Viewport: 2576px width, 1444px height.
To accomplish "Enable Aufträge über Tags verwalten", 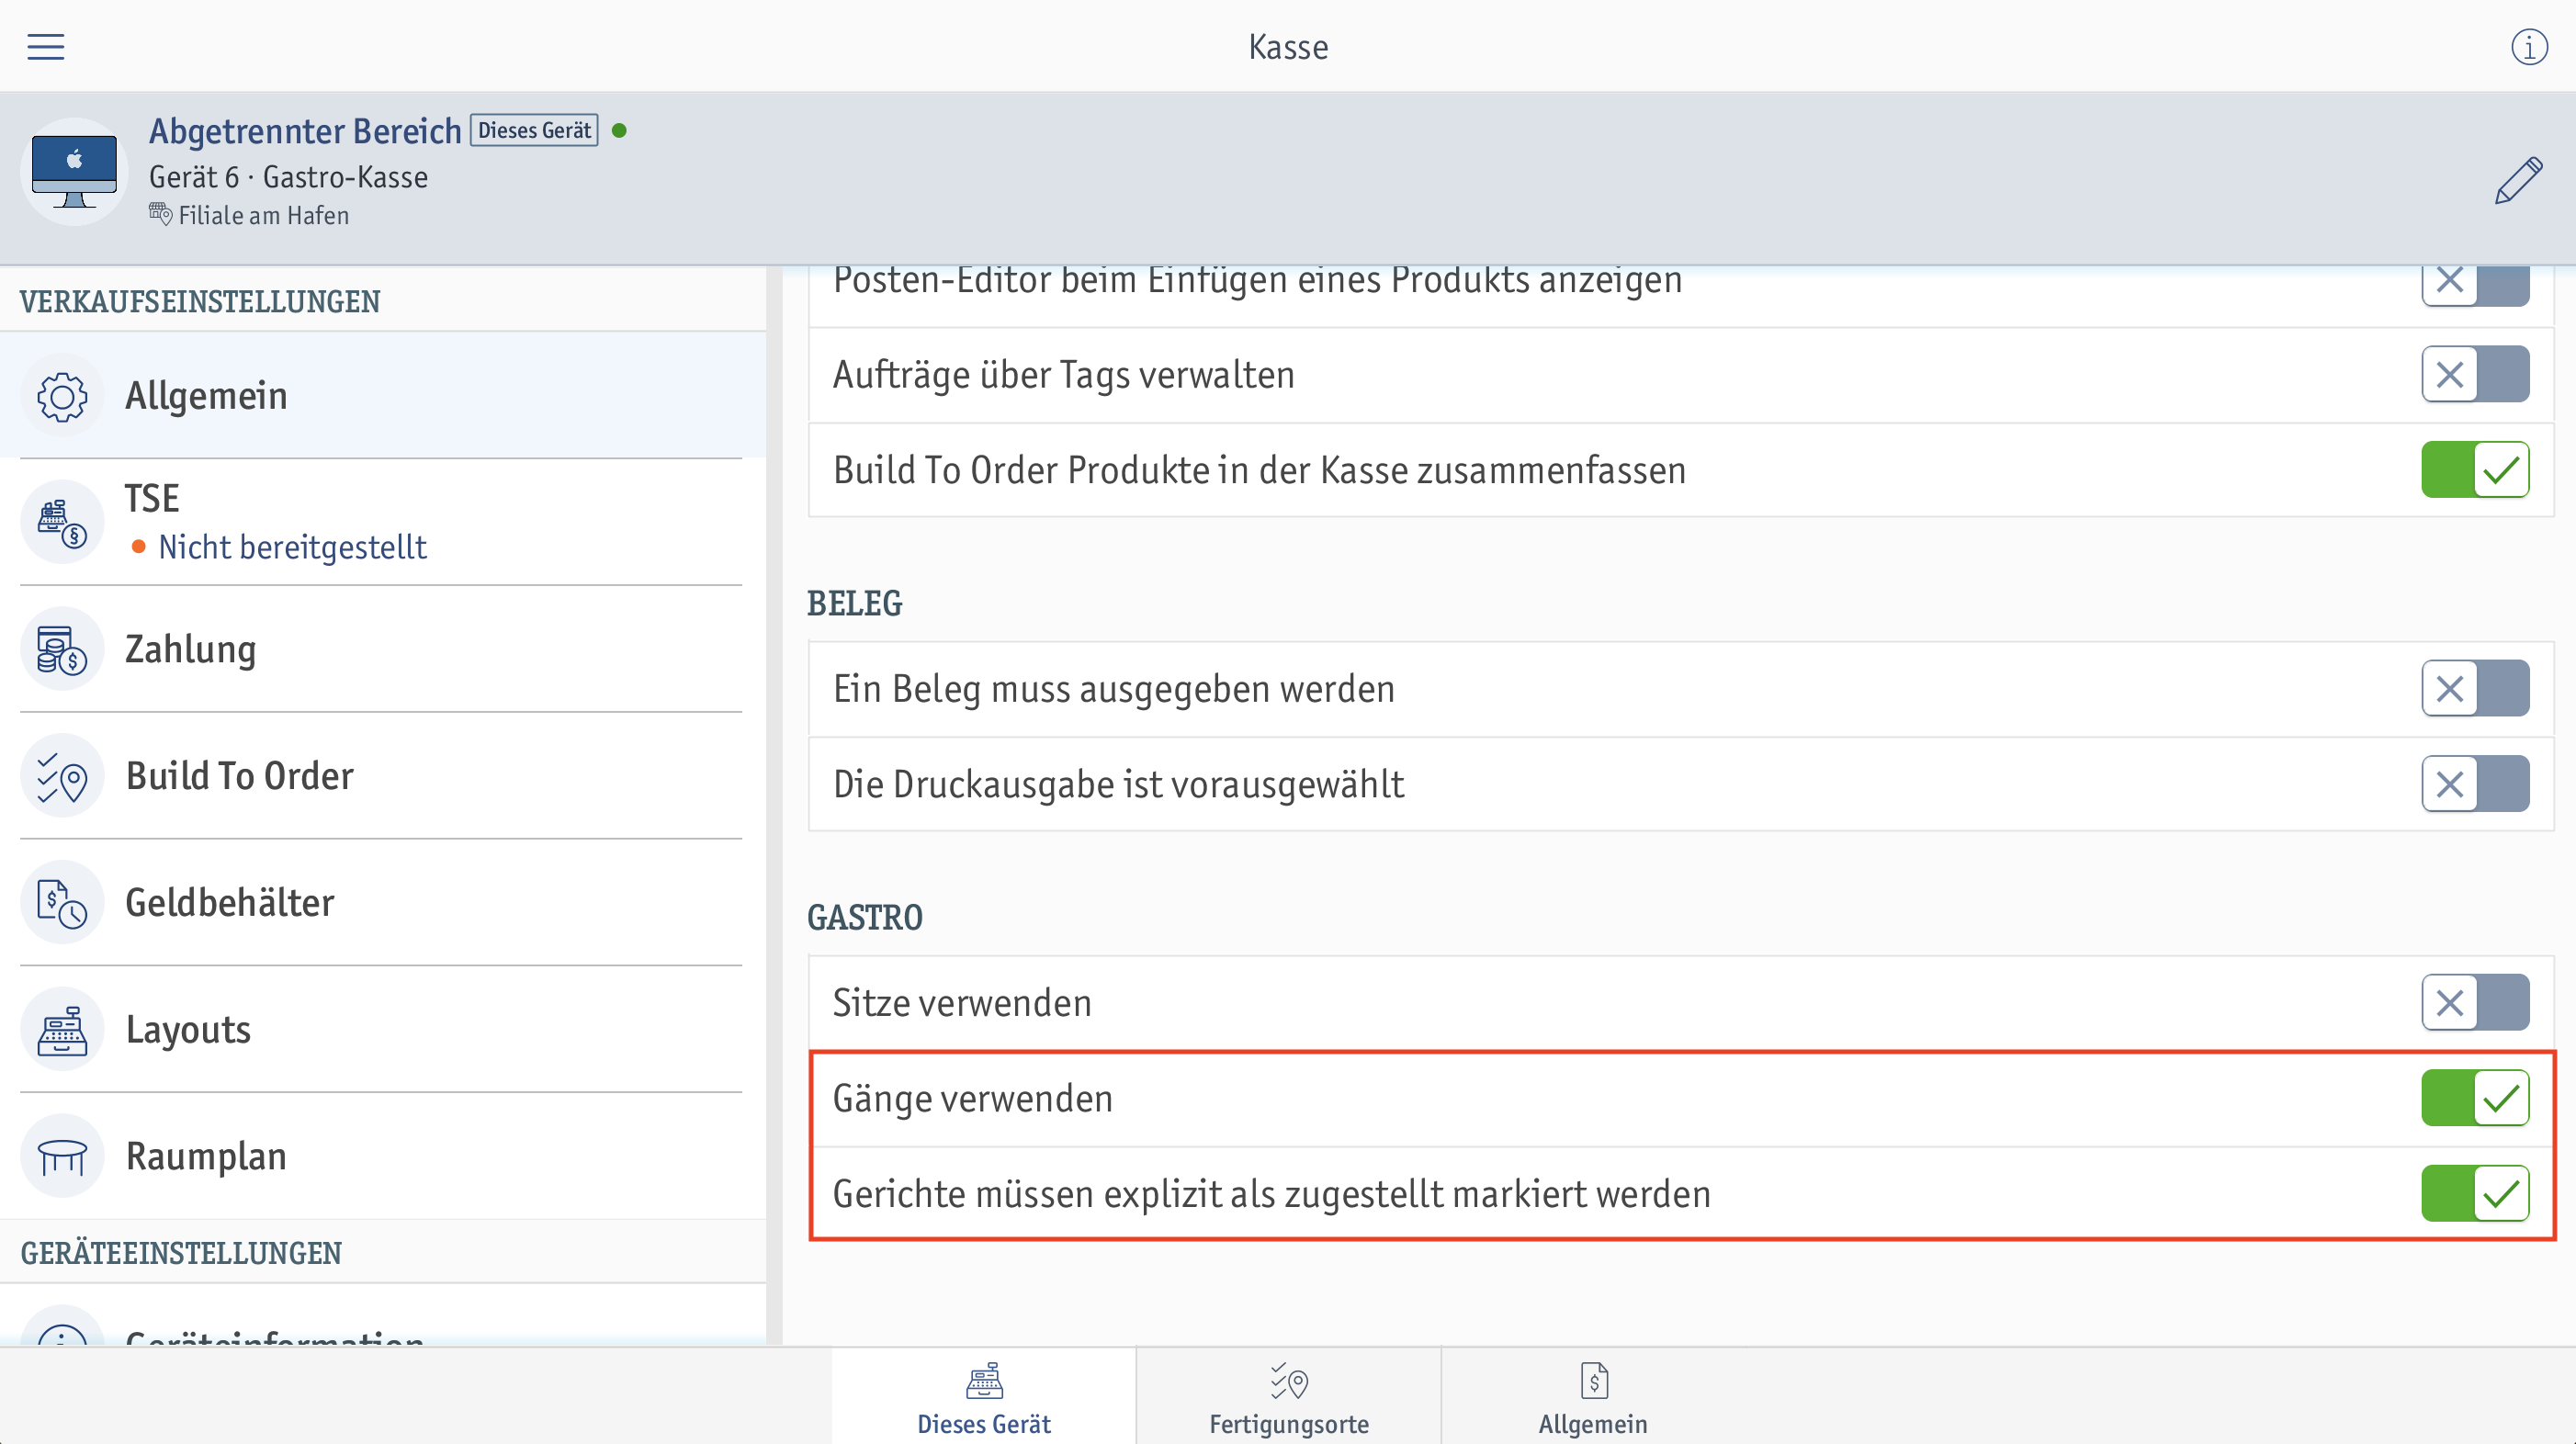I will point(2475,375).
